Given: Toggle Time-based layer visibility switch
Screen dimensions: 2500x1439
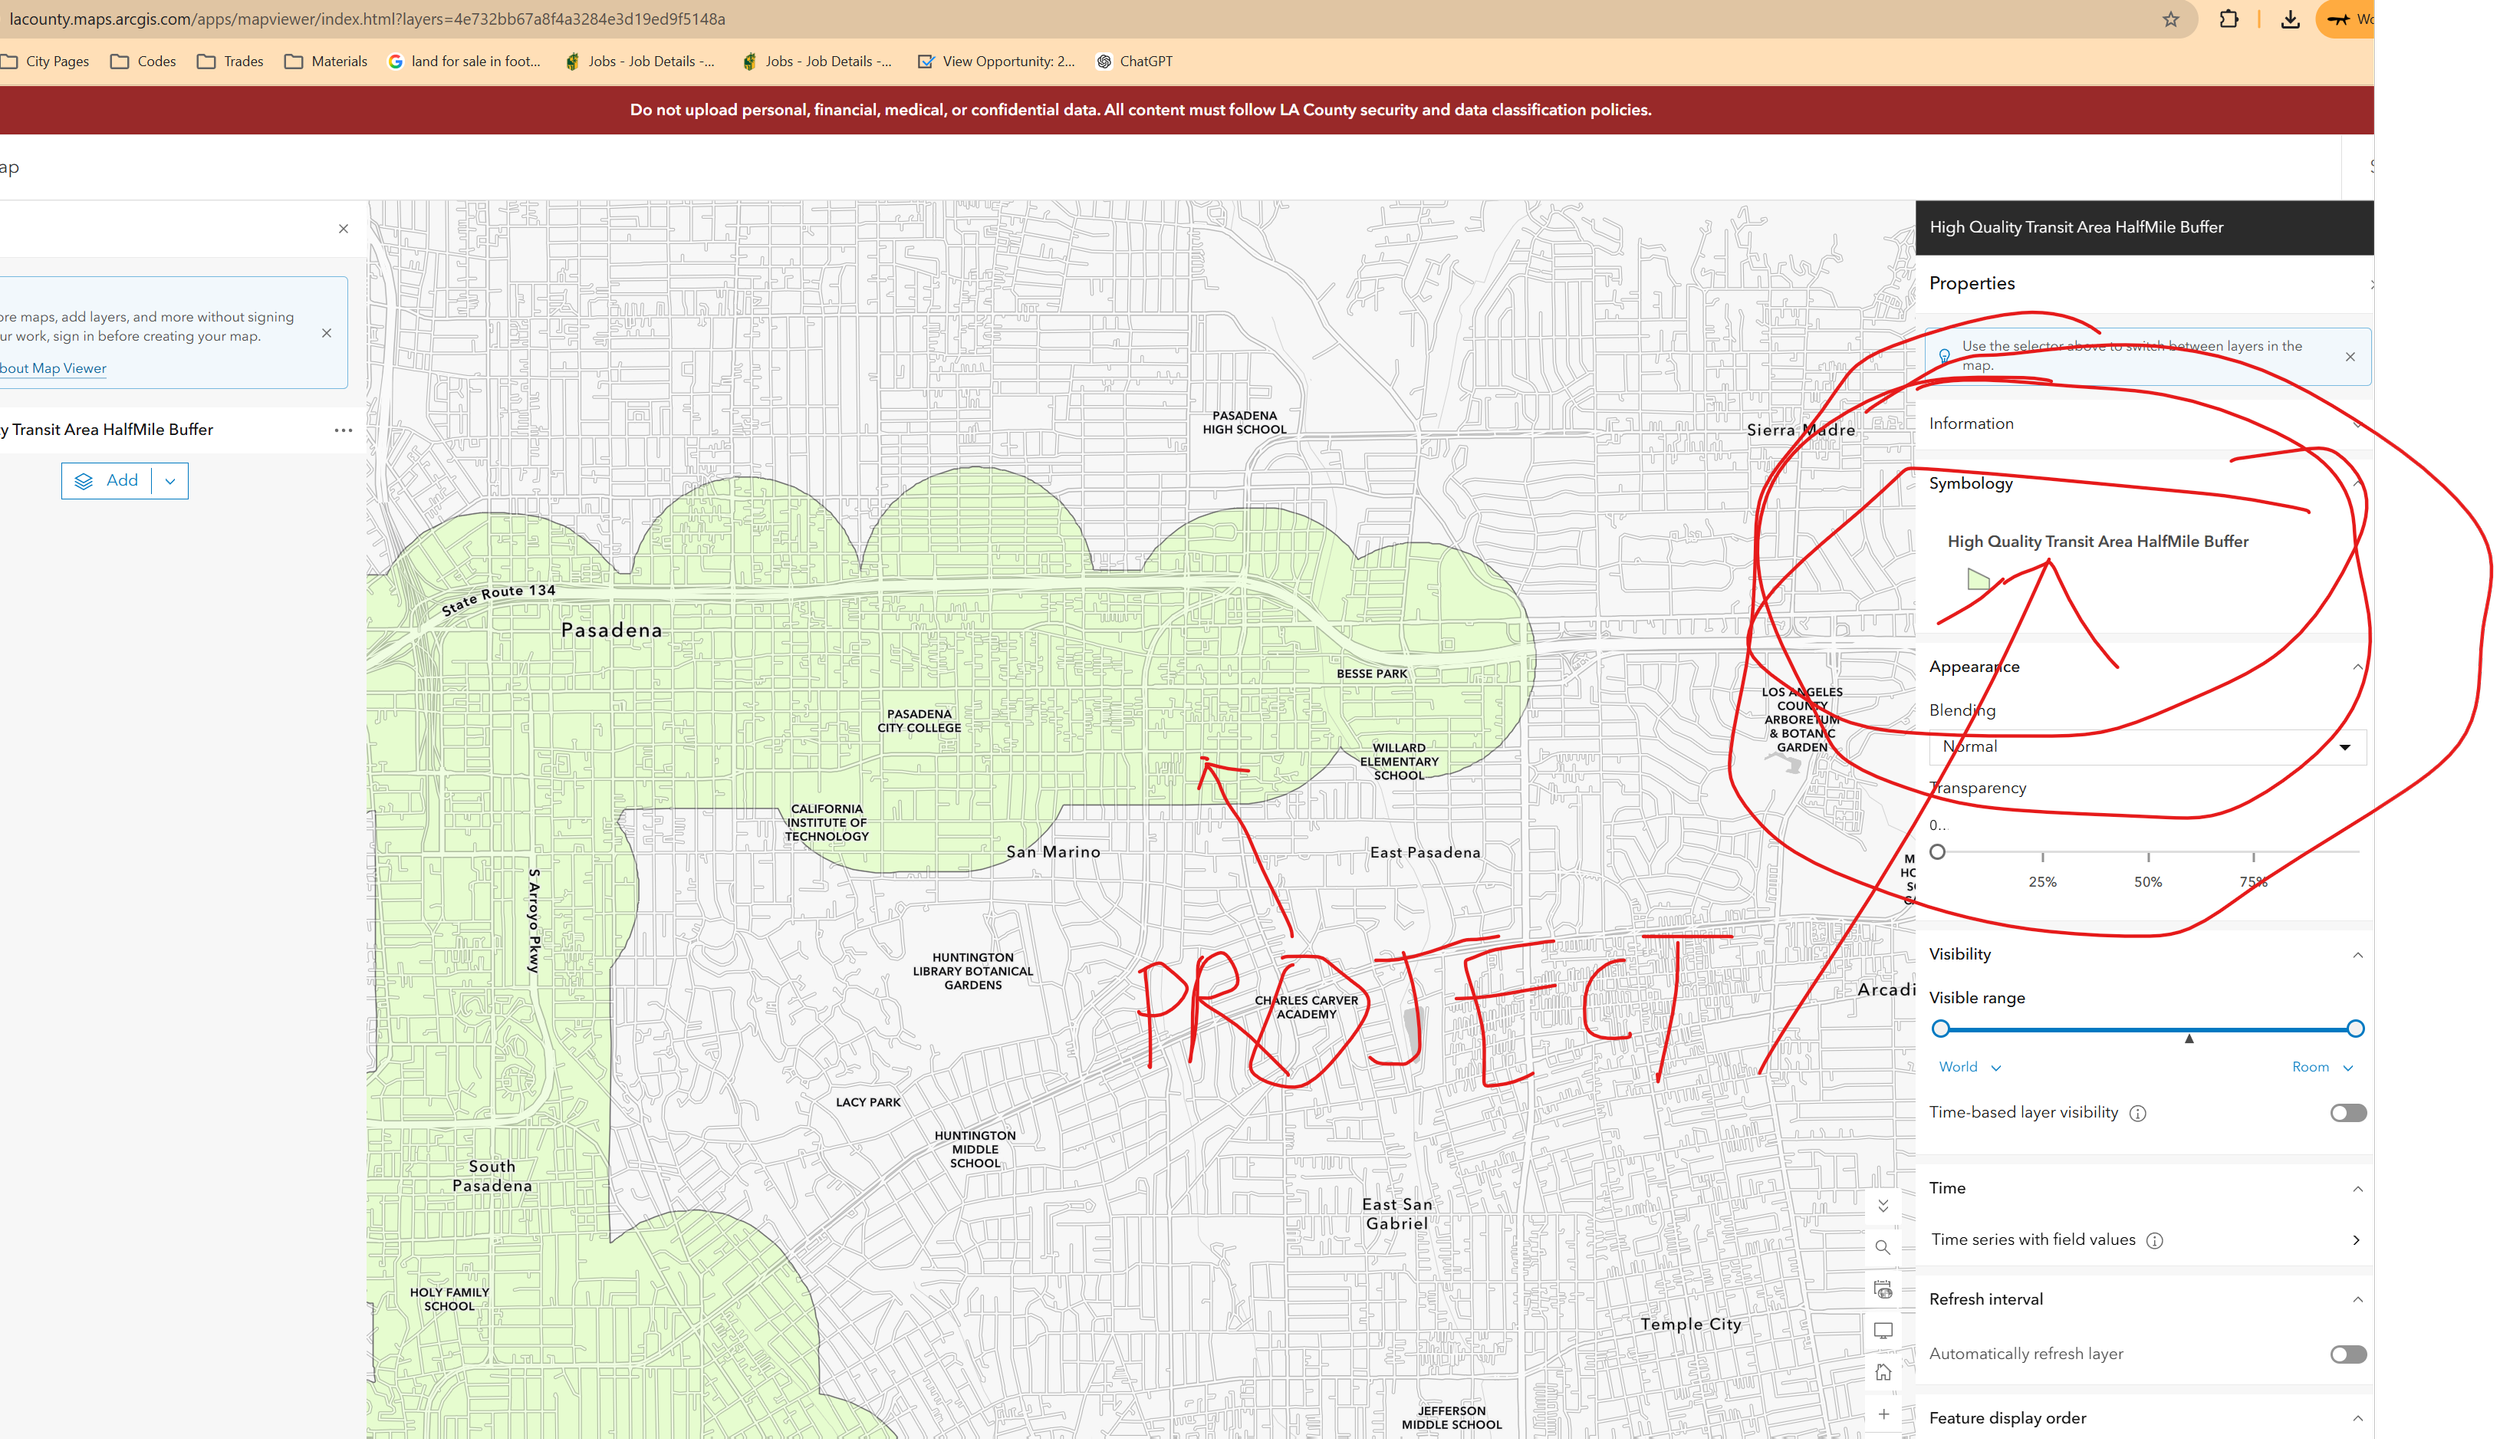Looking at the screenshot, I should point(2347,1113).
